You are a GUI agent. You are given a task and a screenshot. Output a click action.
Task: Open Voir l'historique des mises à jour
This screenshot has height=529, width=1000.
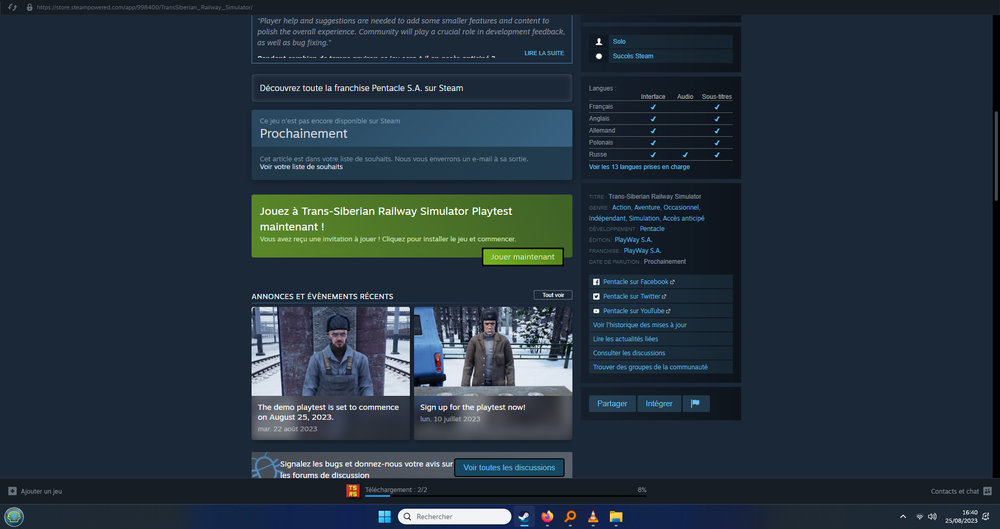(x=660, y=325)
